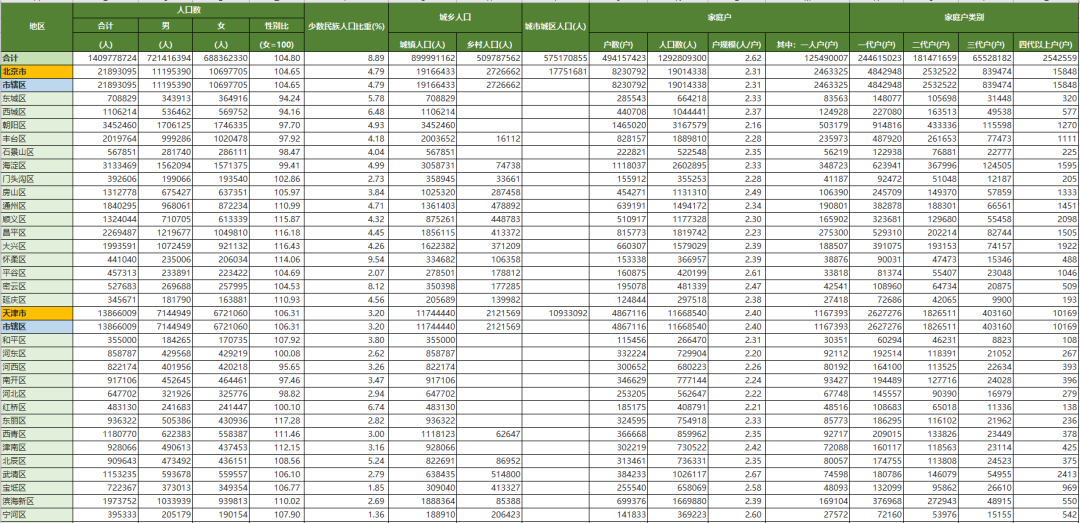This screenshot has width=1080, height=523.
Task: Click the 密云区 row label
Action: point(36,287)
